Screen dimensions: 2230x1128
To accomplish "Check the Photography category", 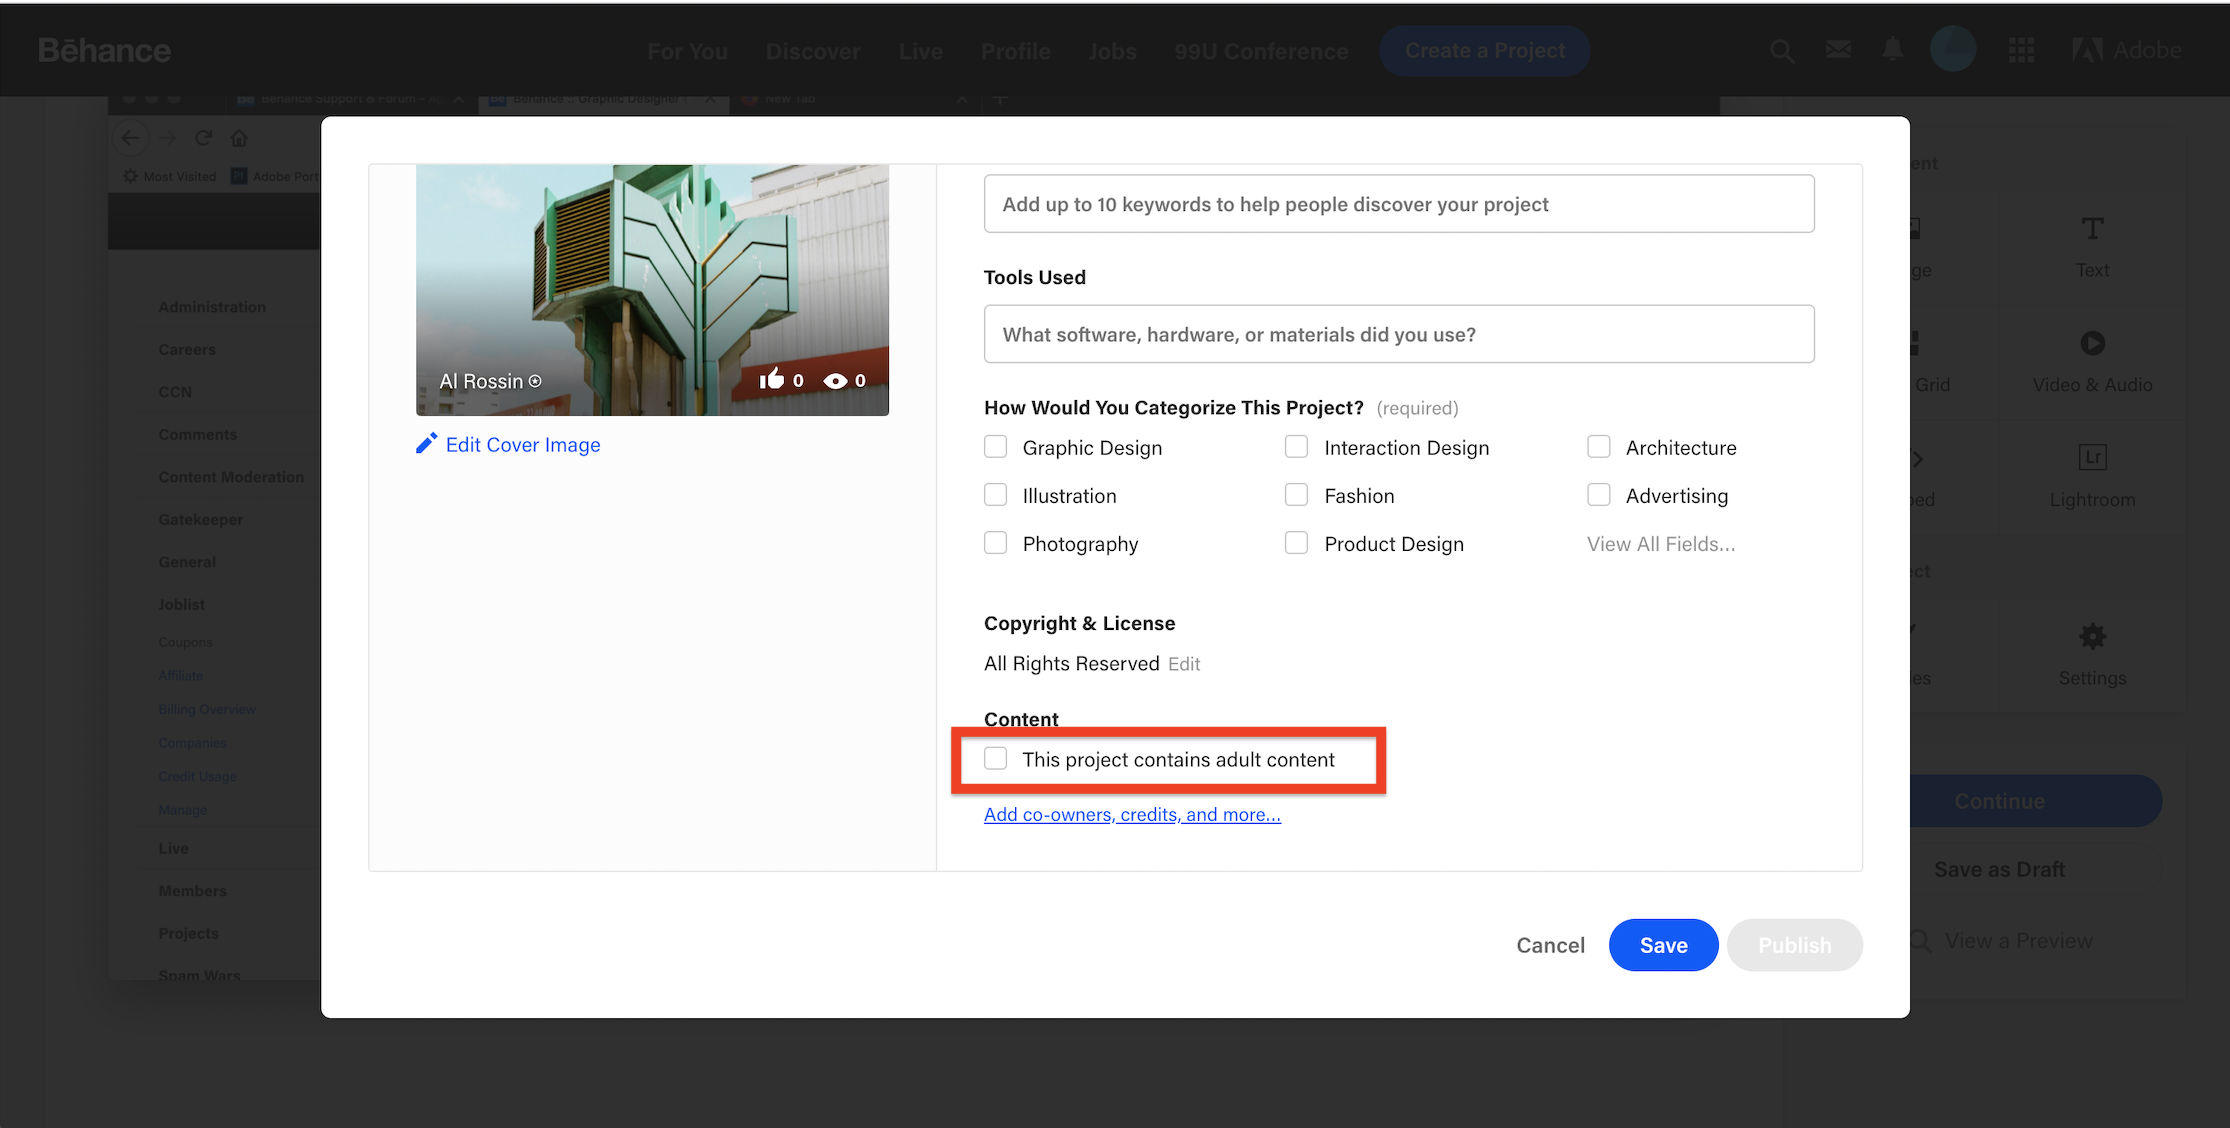I will point(995,543).
